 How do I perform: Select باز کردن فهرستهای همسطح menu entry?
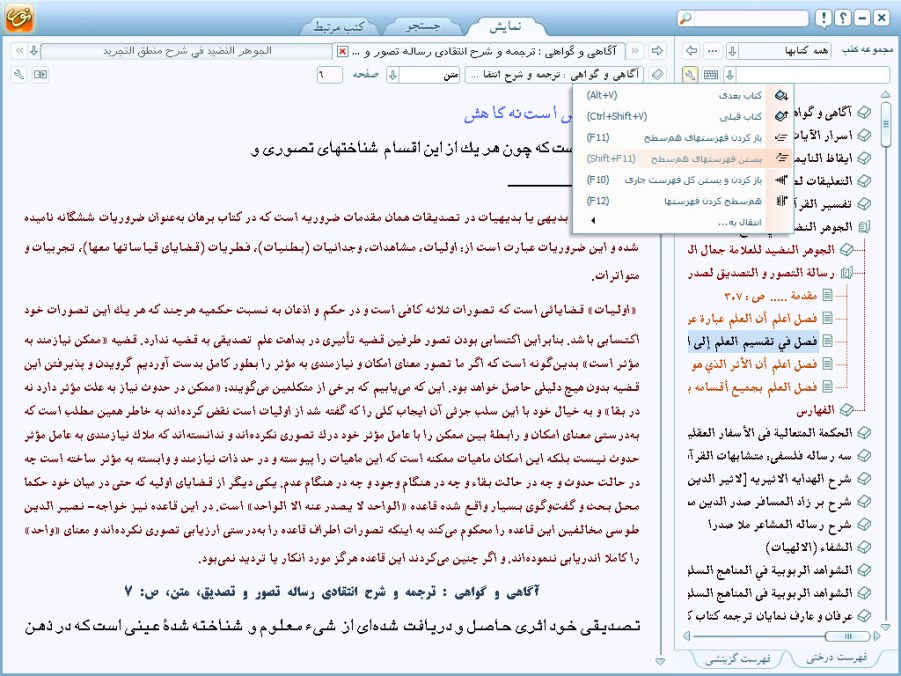click(682, 138)
